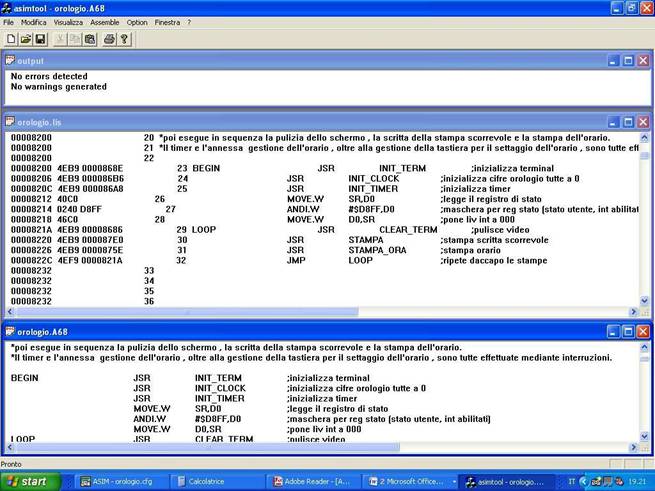
Task: Open the Visualizza menu
Action: point(69,22)
